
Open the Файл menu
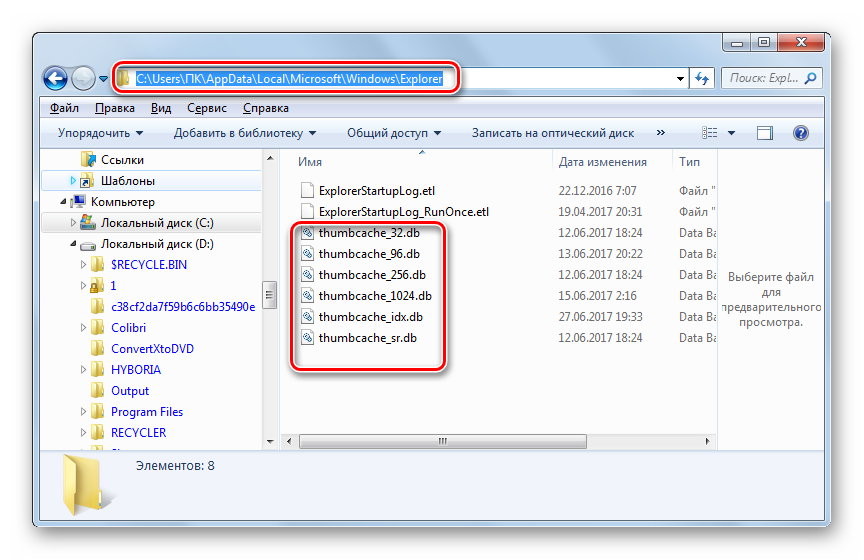(64, 108)
